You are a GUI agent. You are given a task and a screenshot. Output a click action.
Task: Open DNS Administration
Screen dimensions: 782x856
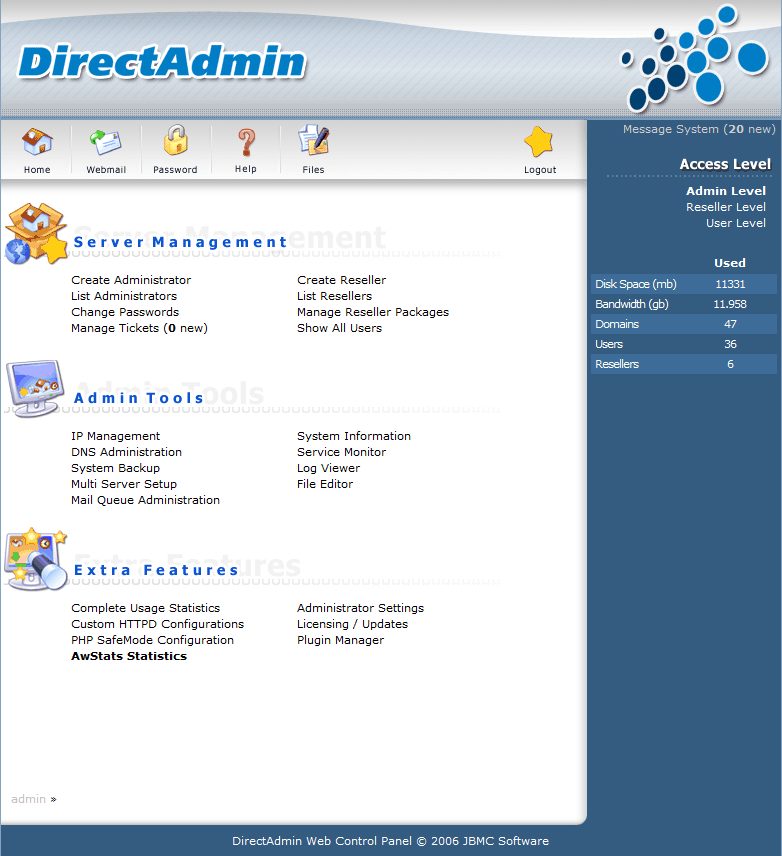click(x=126, y=452)
